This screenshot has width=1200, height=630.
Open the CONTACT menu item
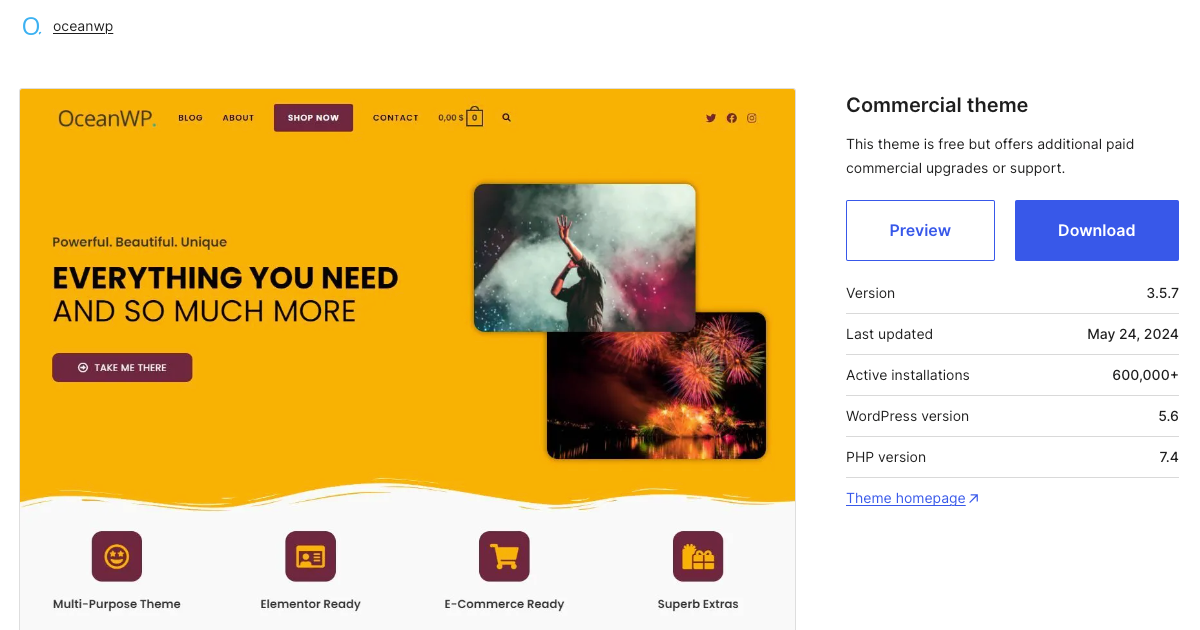[395, 117]
